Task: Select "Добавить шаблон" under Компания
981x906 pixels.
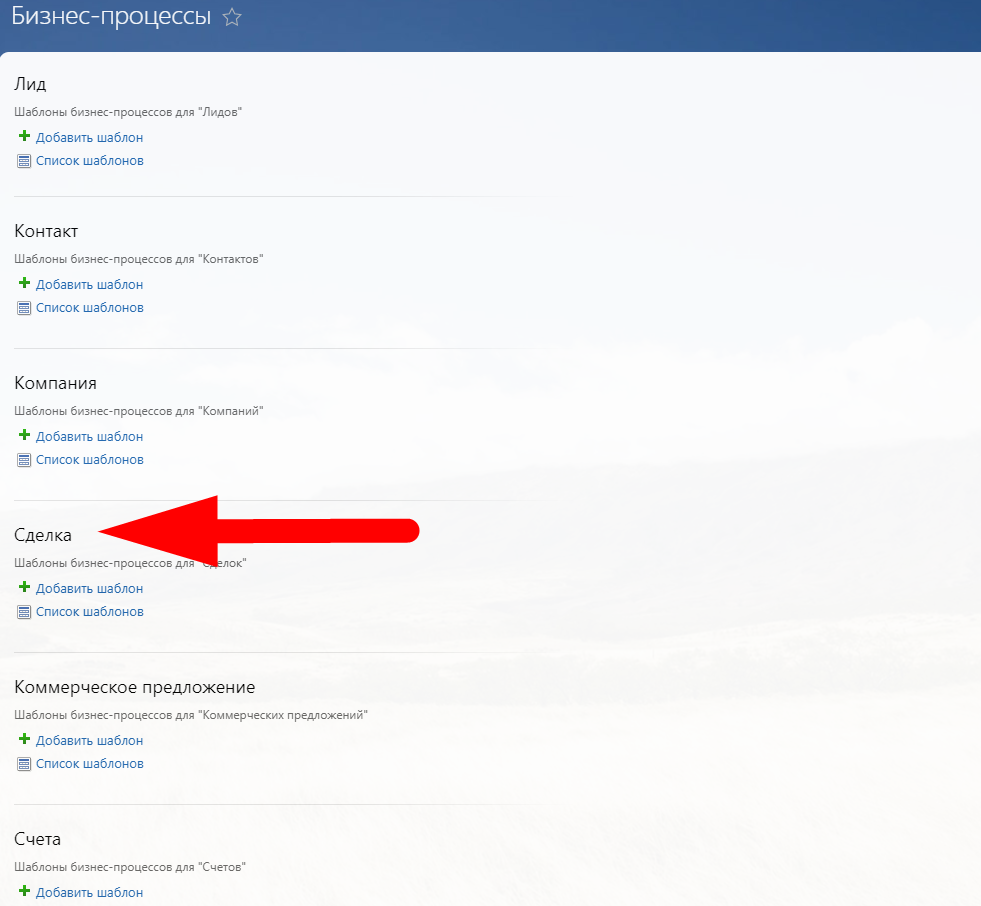Action: click(89, 437)
